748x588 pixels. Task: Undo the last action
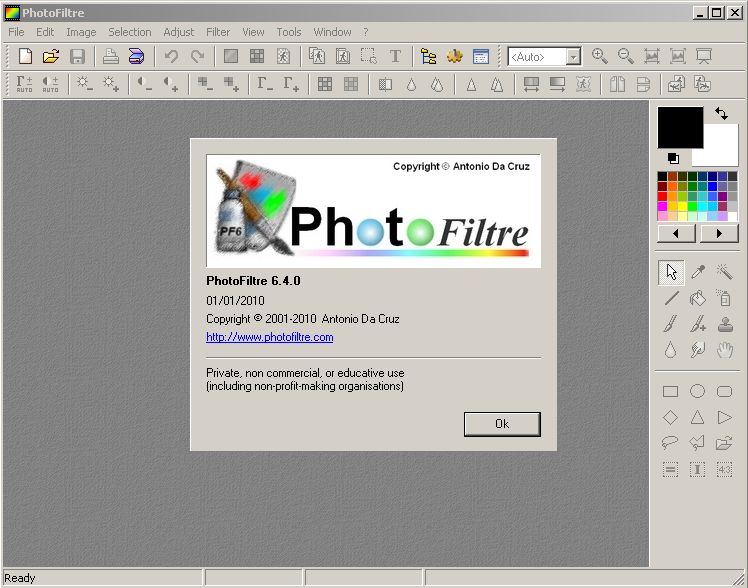click(x=171, y=56)
